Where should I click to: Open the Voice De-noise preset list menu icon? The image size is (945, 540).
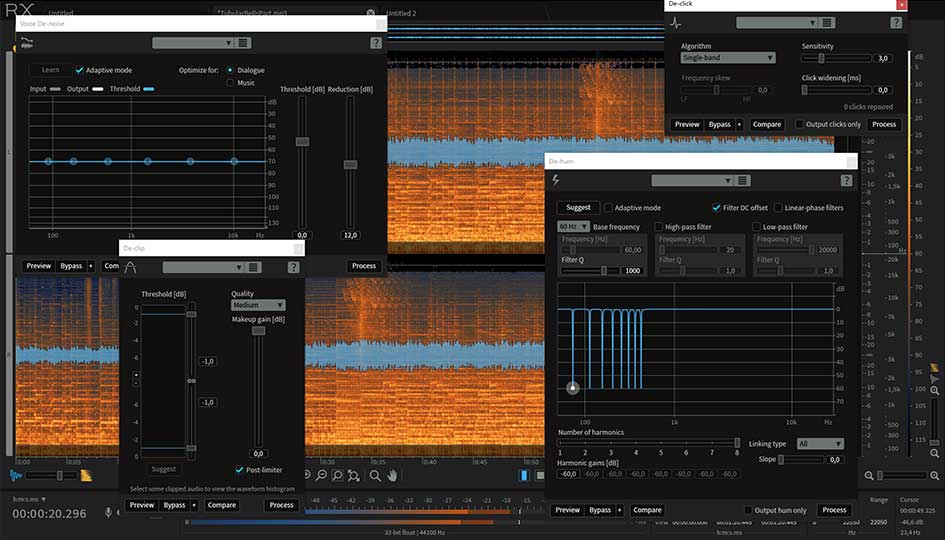243,43
